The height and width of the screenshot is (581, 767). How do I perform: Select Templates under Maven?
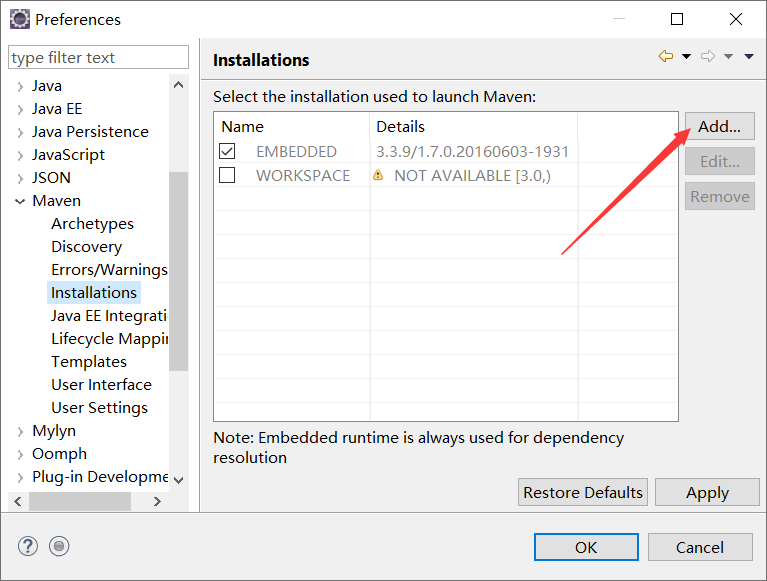pyautogui.click(x=89, y=361)
